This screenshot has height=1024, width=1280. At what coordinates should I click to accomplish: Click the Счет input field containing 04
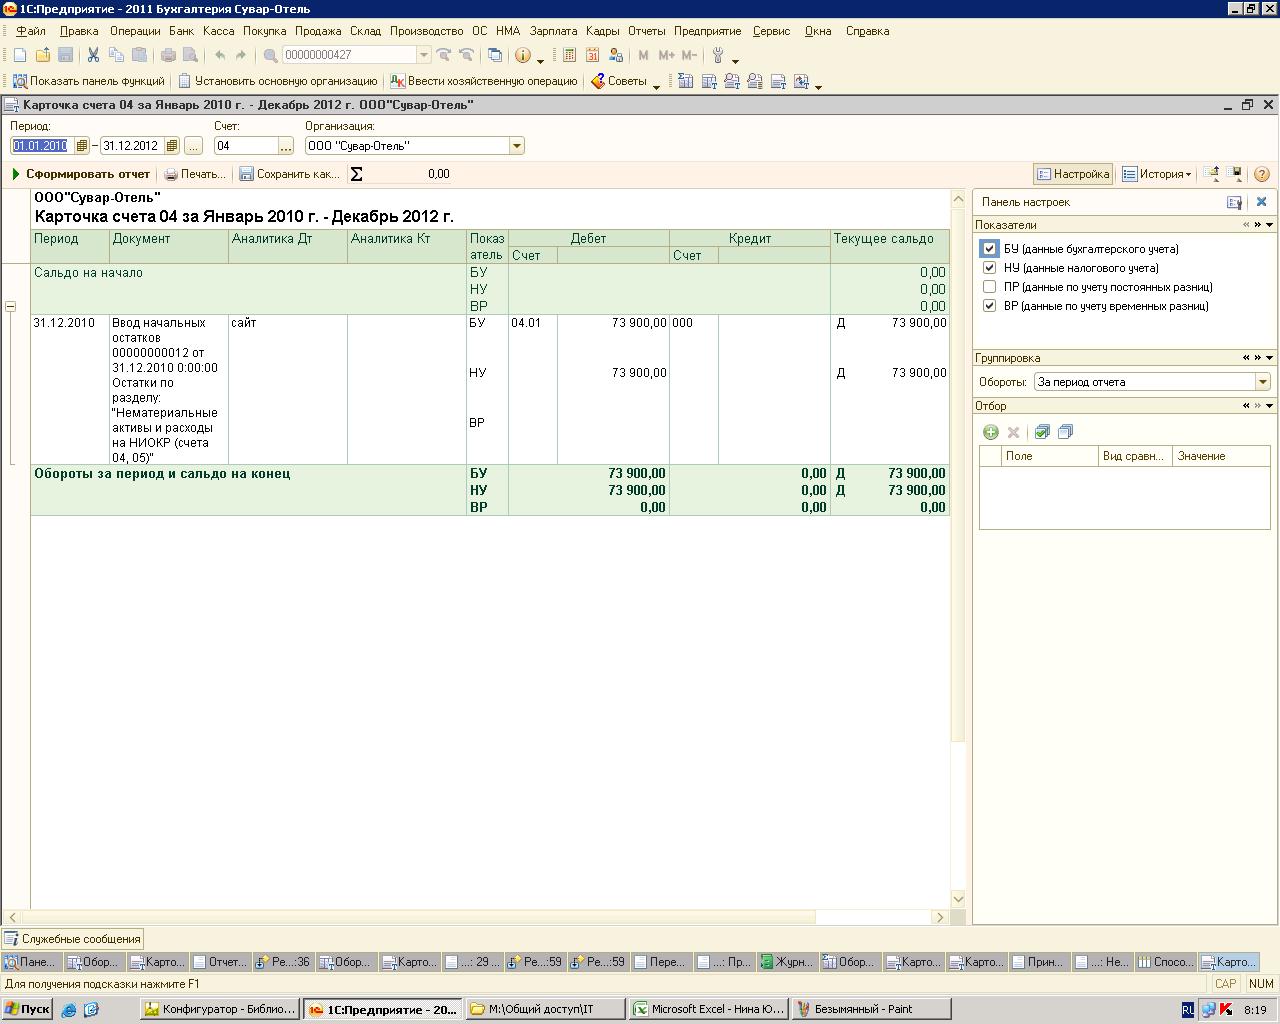pos(245,146)
